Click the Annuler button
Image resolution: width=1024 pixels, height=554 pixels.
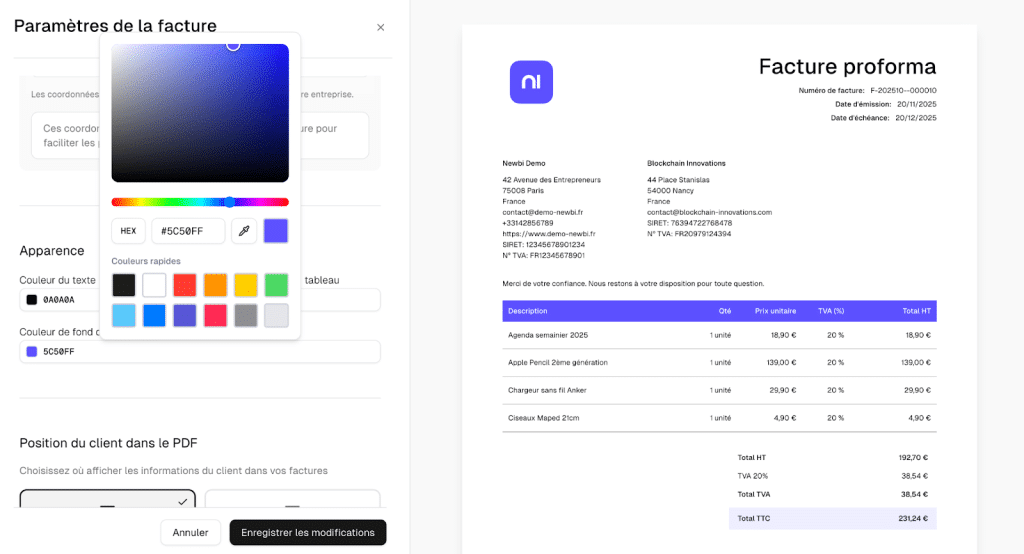click(190, 533)
